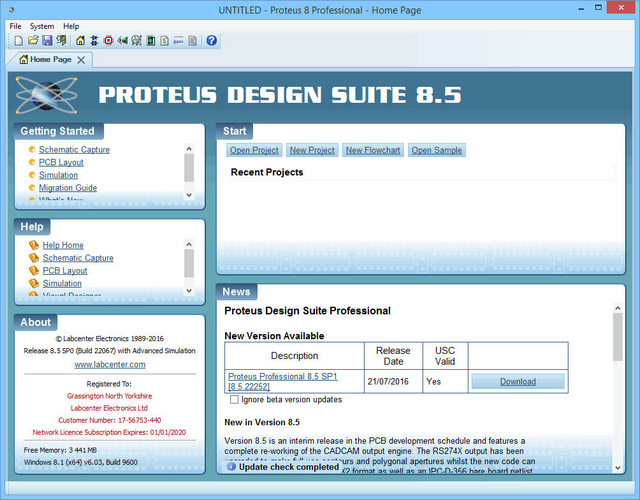This screenshot has width=640, height=500.
Task: Click the 'Recent Projects' heading
Action: [267, 172]
